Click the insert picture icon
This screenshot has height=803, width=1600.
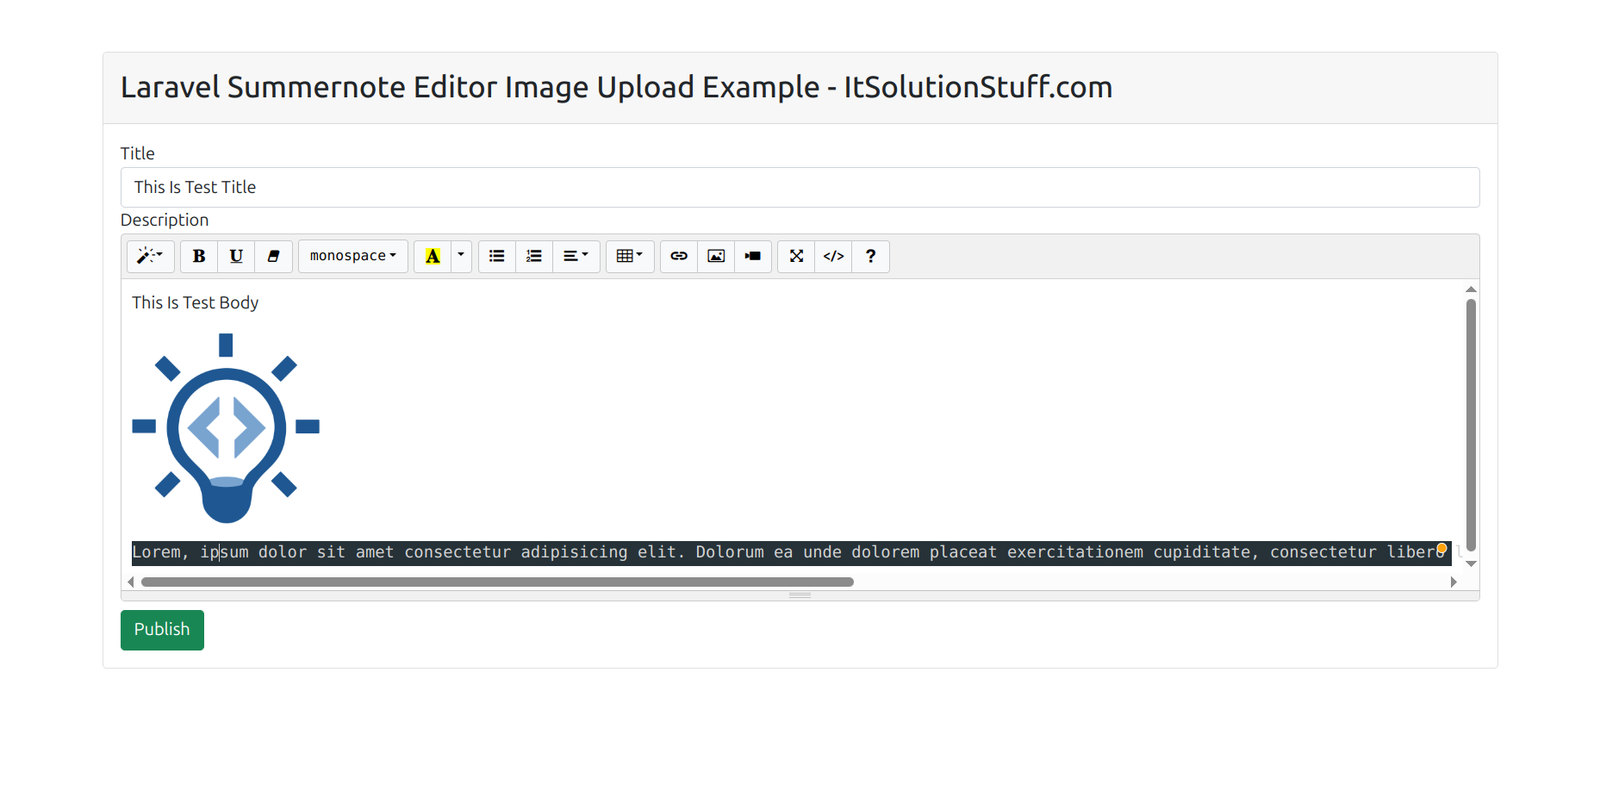pyautogui.click(x=716, y=256)
